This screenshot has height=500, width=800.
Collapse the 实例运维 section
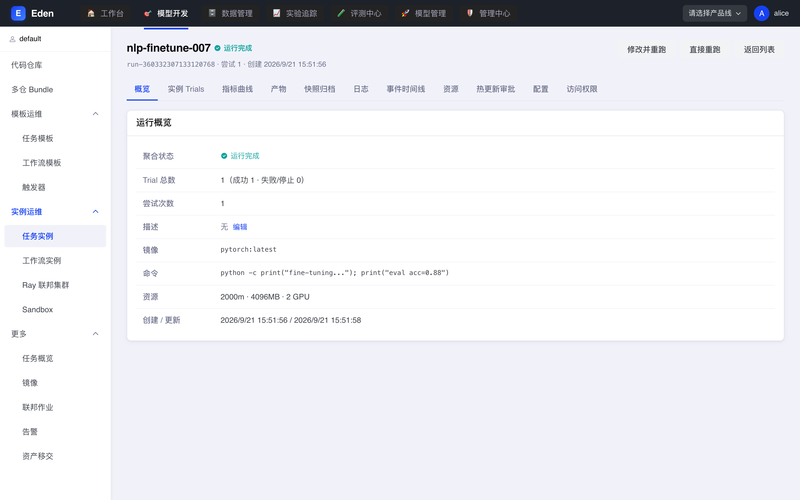[x=95, y=212]
